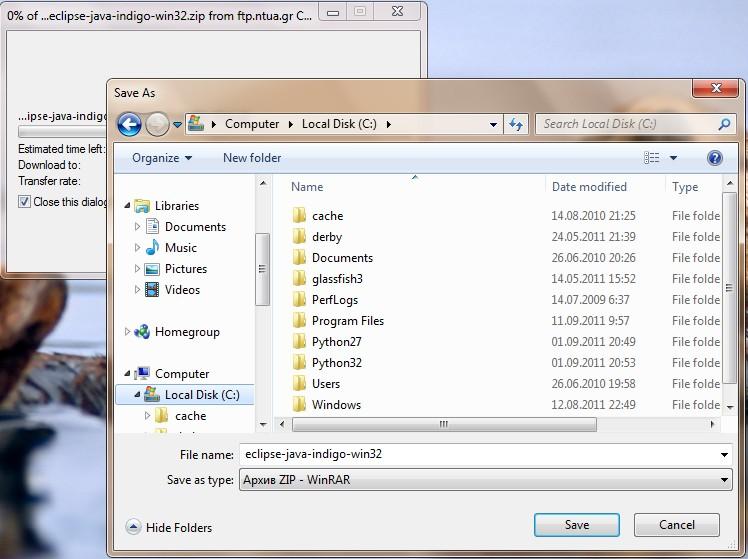Click the Libraries icon in the navigation tree
This screenshot has width=748, height=559.
click(142, 206)
